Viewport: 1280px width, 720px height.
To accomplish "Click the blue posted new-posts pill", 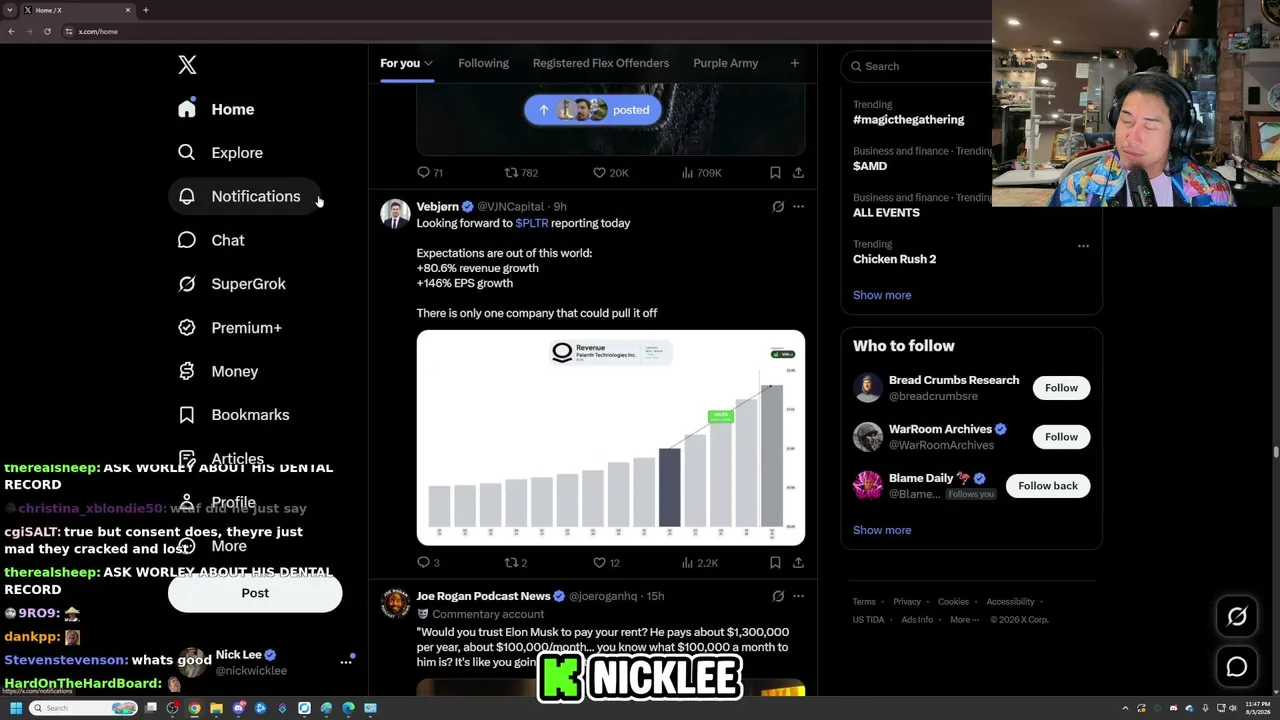I will click(x=593, y=110).
